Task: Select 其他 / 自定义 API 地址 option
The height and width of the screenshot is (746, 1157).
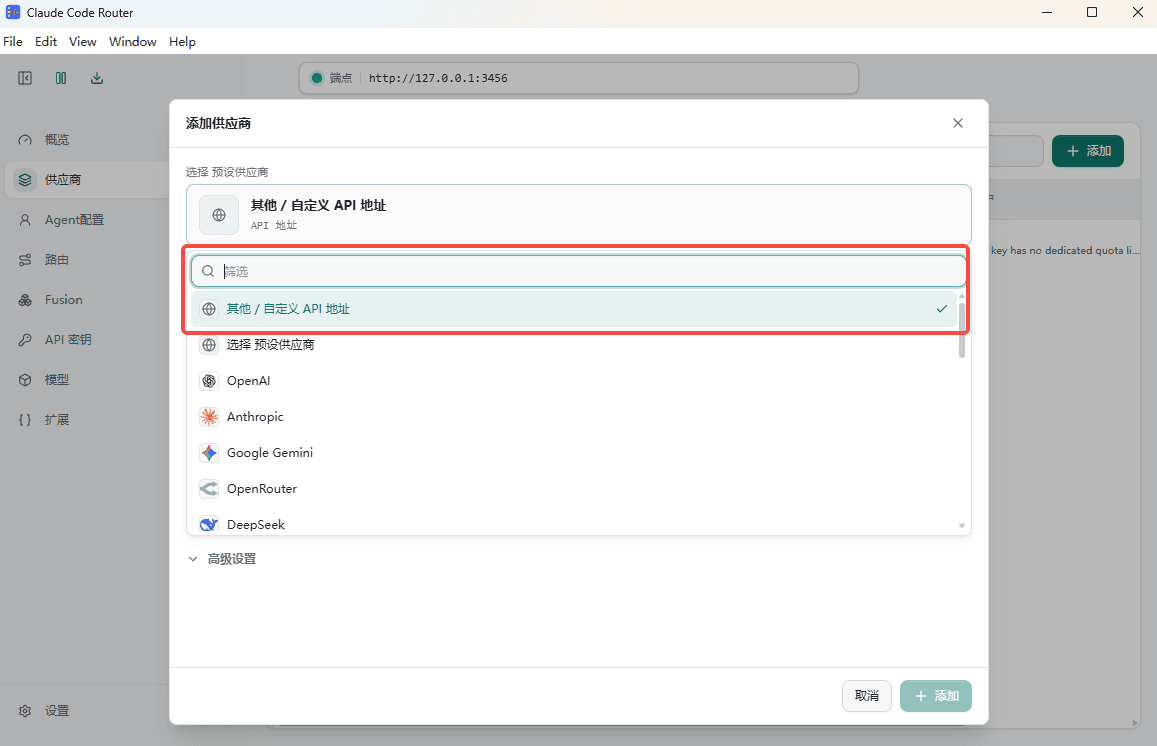Action: point(574,309)
